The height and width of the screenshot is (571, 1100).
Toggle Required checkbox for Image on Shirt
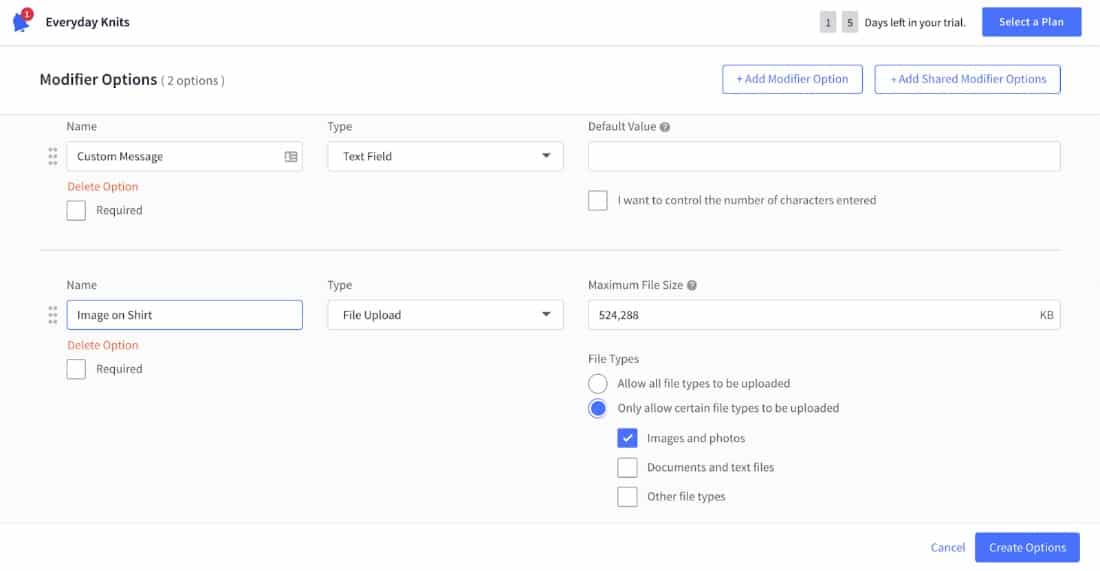pos(76,370)
